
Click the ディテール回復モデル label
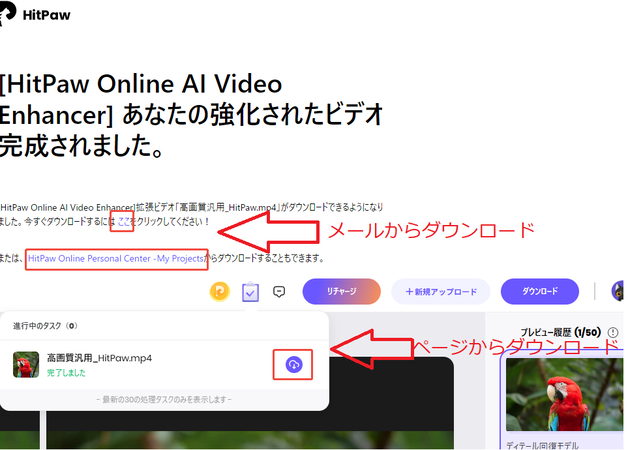[542, 445]
